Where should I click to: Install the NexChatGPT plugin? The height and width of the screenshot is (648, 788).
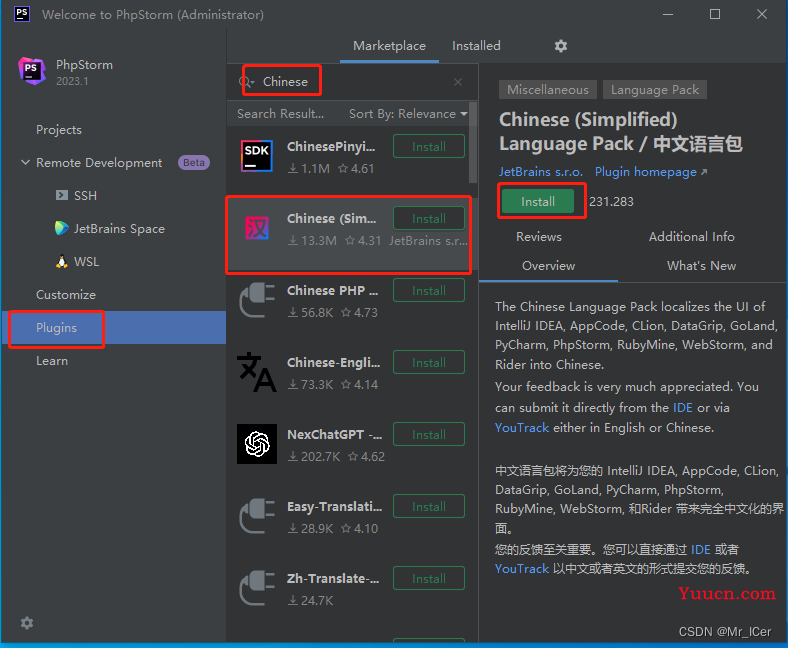tap(429, 434)
